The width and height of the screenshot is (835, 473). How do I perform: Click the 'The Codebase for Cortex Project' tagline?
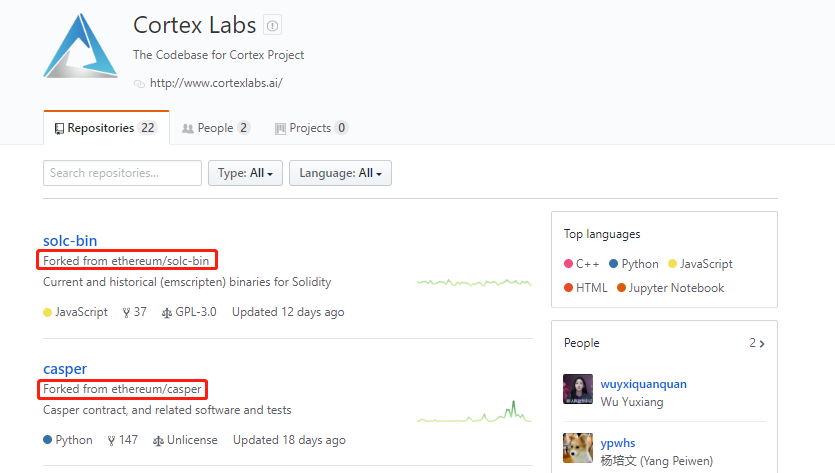218,55
